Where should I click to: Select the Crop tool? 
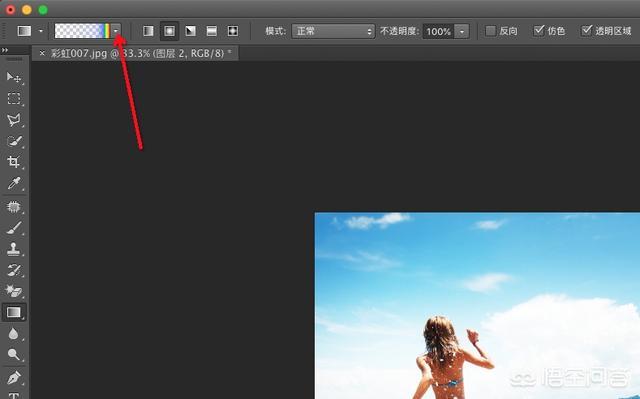13,162
